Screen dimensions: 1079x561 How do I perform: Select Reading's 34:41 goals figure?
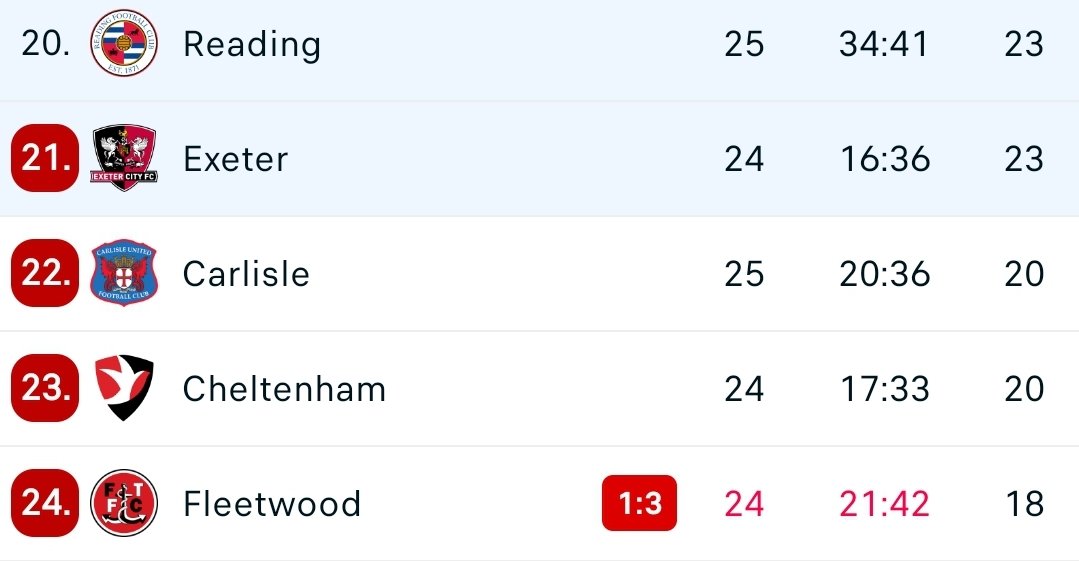pos(884,44)
